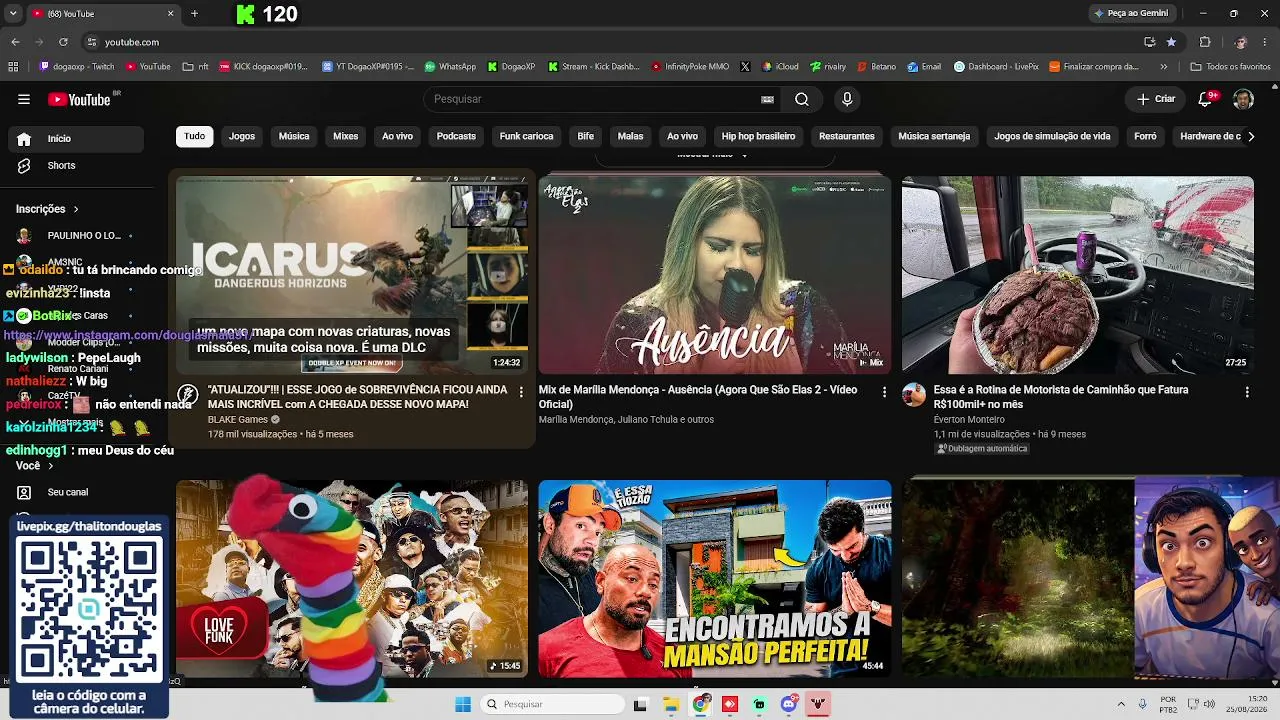The width and height of the screenshot is (1280, 720).
Task: Open a new browser tab
Action: click(194, 13)
